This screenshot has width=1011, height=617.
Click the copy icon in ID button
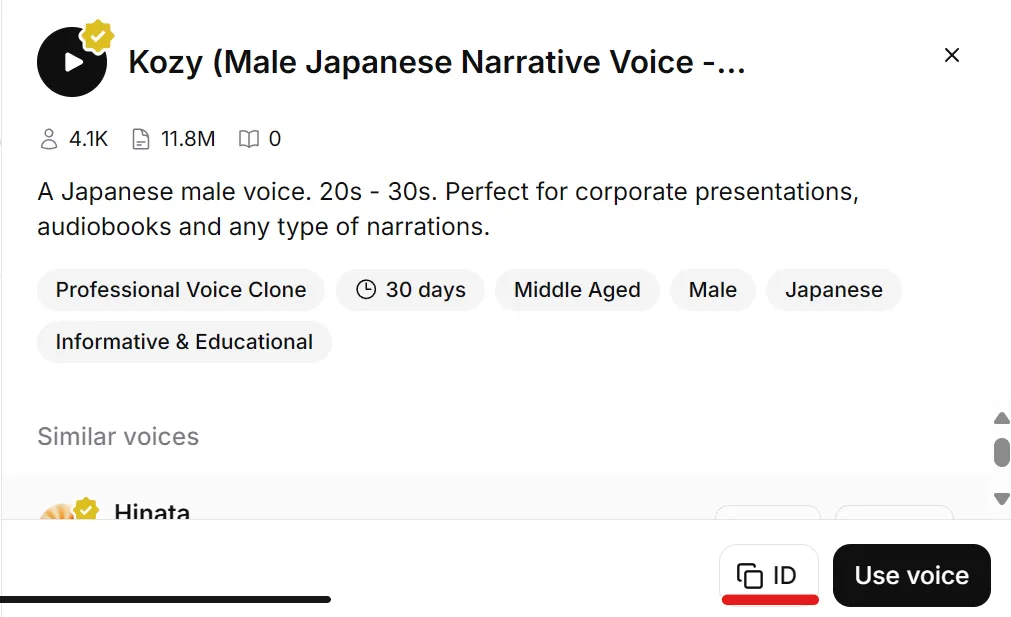point(750,575)
